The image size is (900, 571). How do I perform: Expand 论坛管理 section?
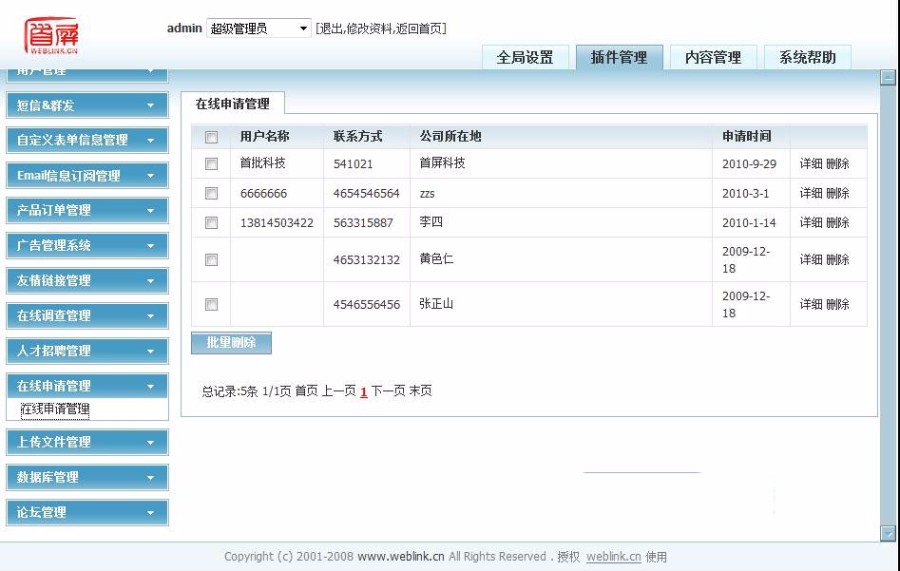[x=87, y=512]
